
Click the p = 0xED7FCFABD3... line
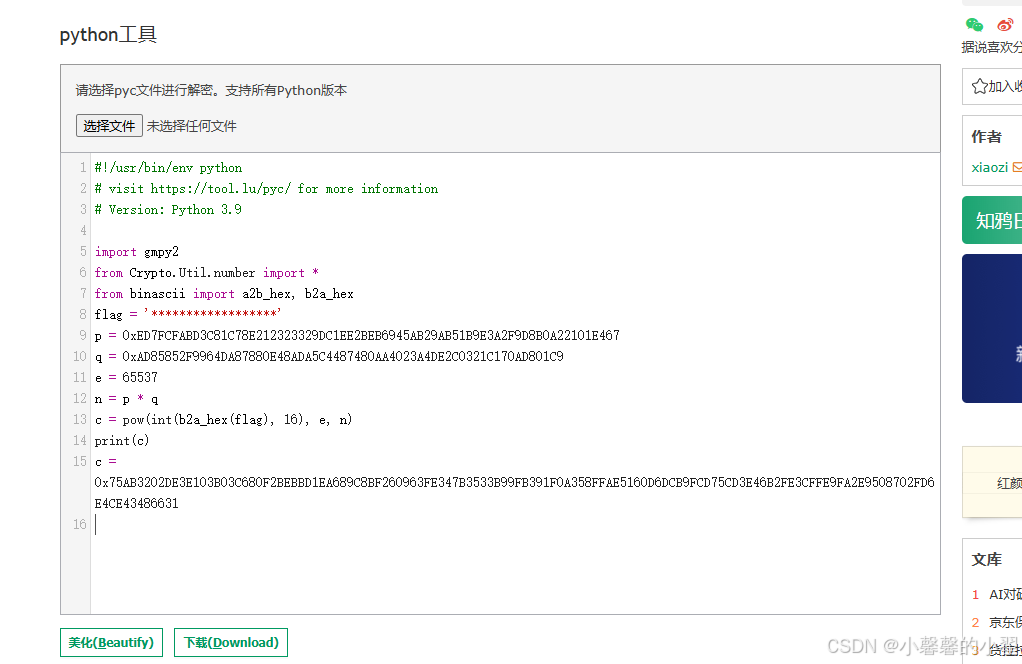(x=357, y=335)
